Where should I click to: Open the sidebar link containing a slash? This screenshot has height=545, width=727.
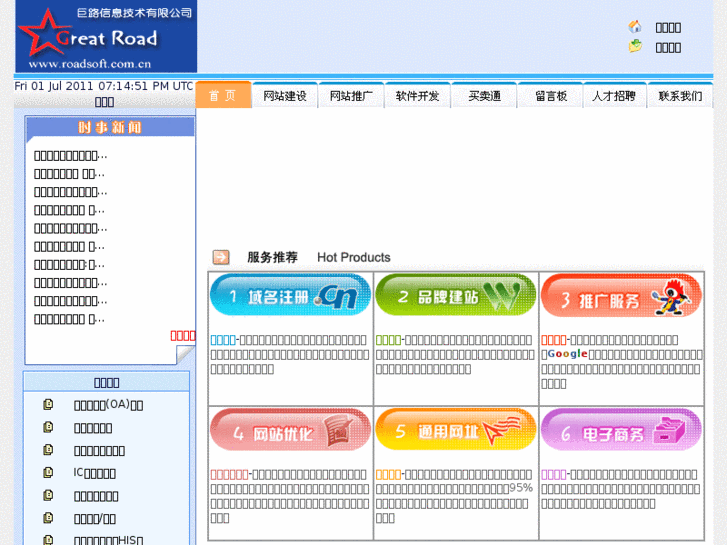95,519
